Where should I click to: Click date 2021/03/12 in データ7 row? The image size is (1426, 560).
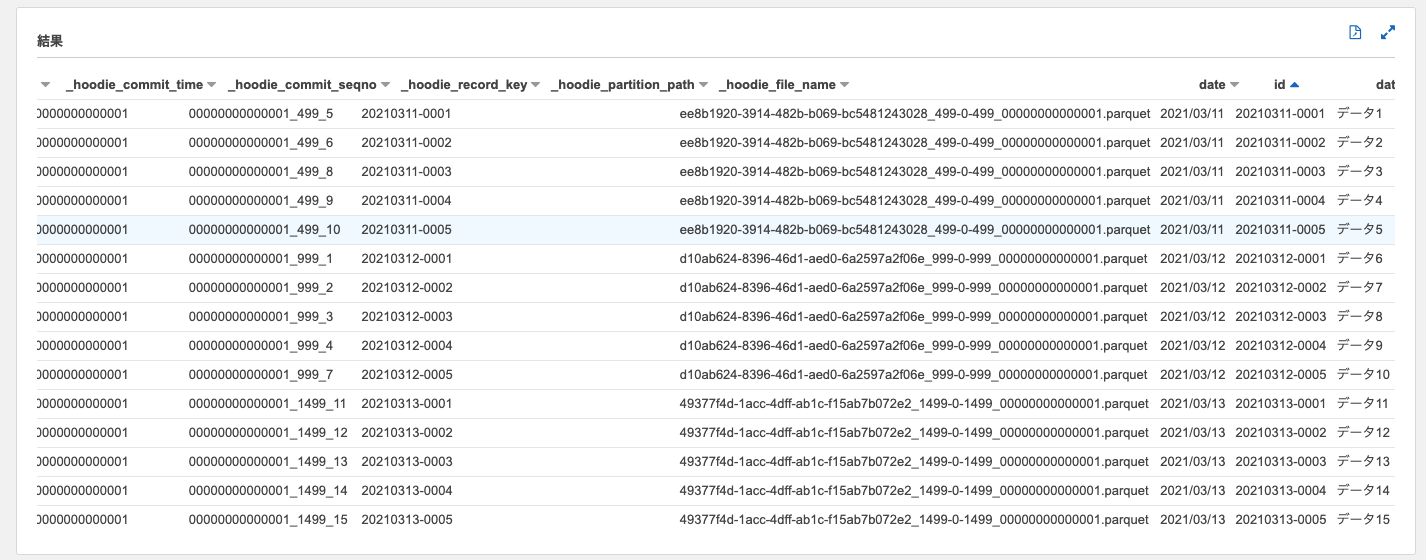pos(1192,288)
